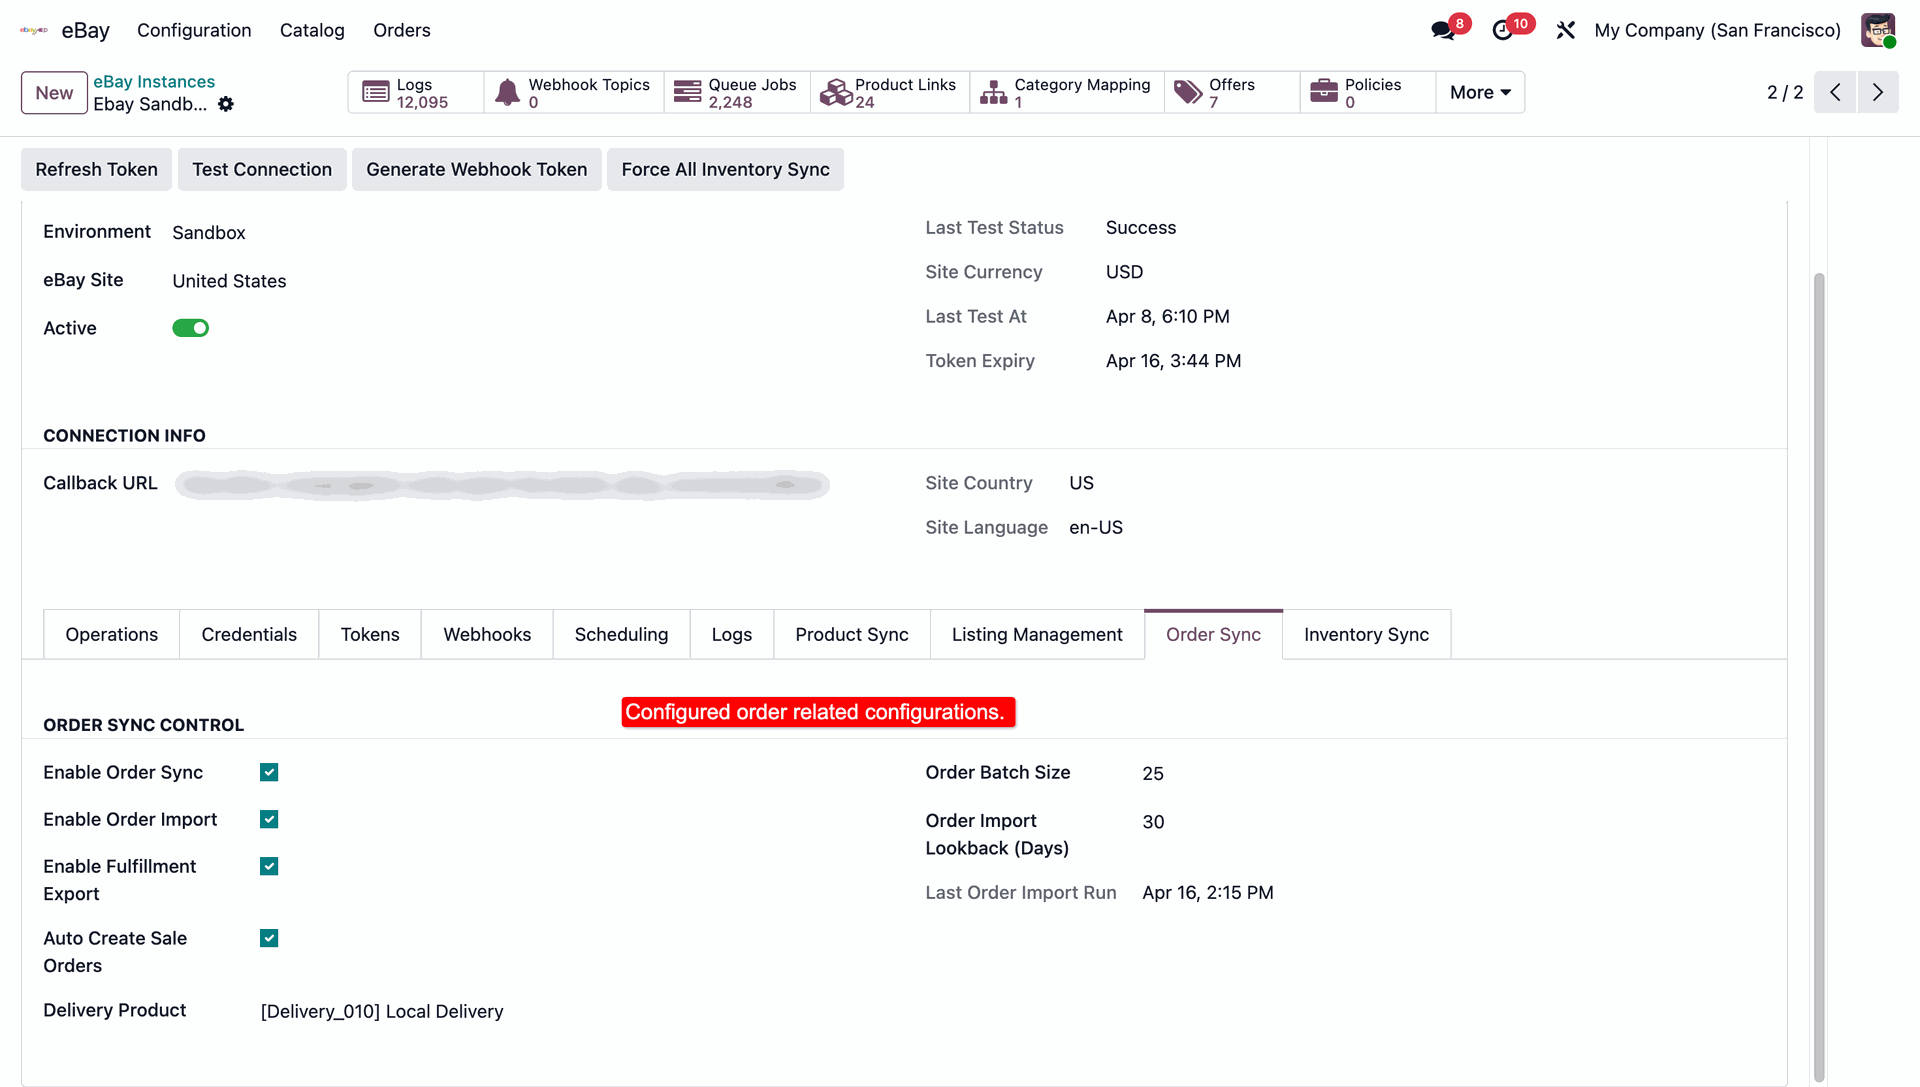Switch to the Listing Management tab

pyautogui.click(x=1037, y=634)
